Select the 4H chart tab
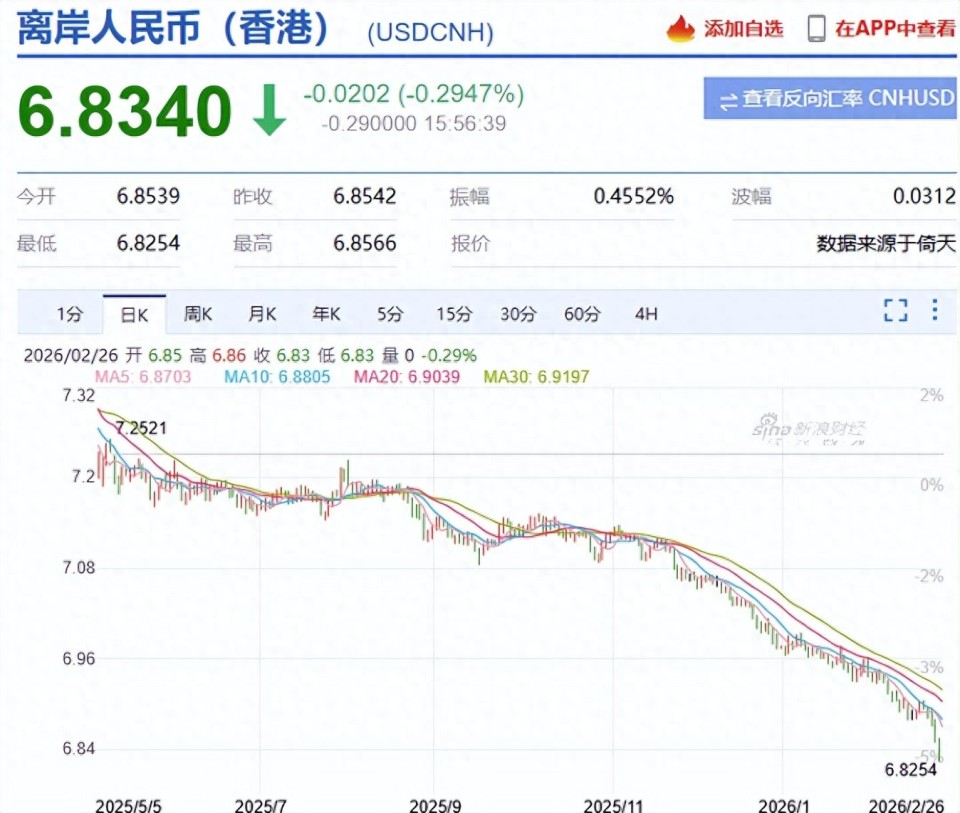 (x=646, y=313)
